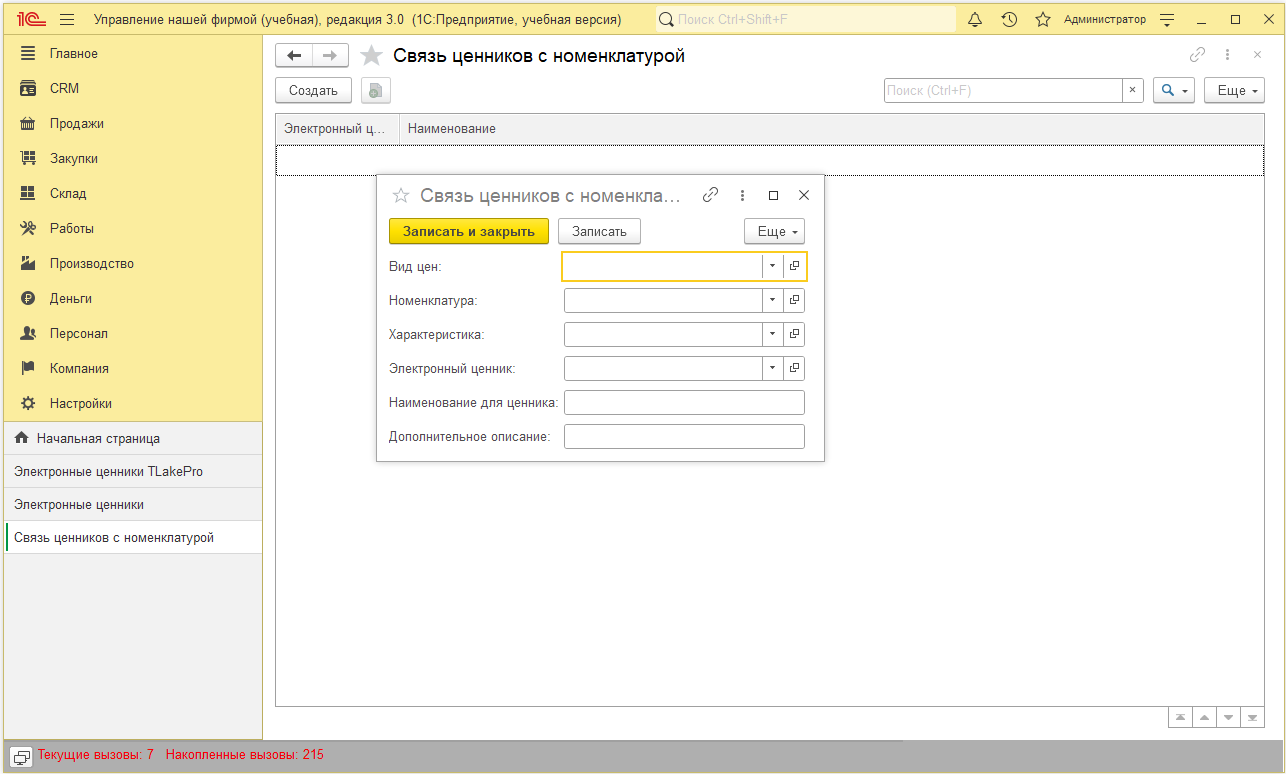The height and width of the screenshot is (774, 1286).
Task: Switch to Электронные ценники TLakePro tab
Action: 108,471
